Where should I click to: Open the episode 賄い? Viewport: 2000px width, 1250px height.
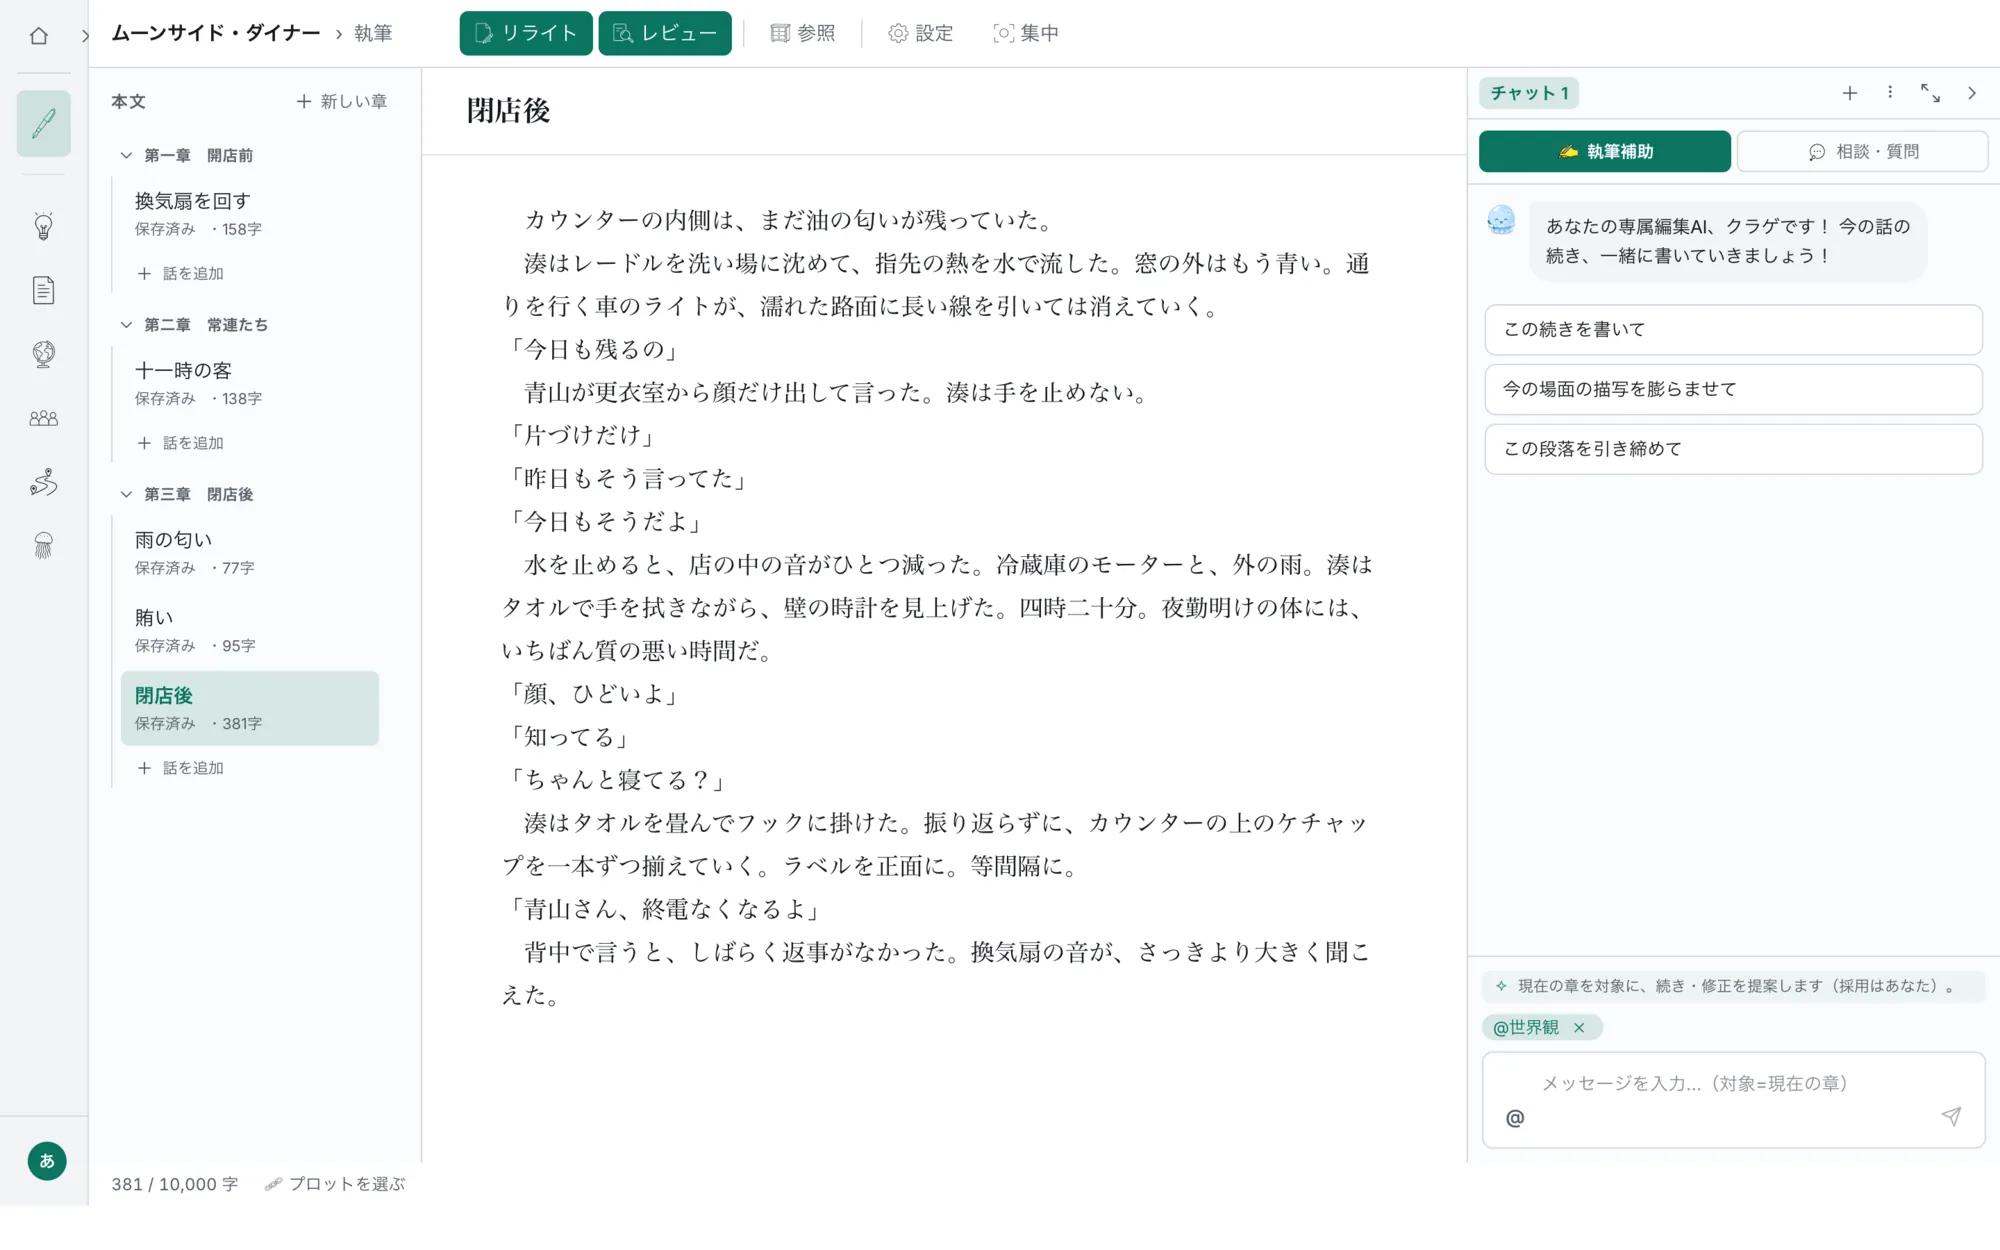[x=249, y=630]
